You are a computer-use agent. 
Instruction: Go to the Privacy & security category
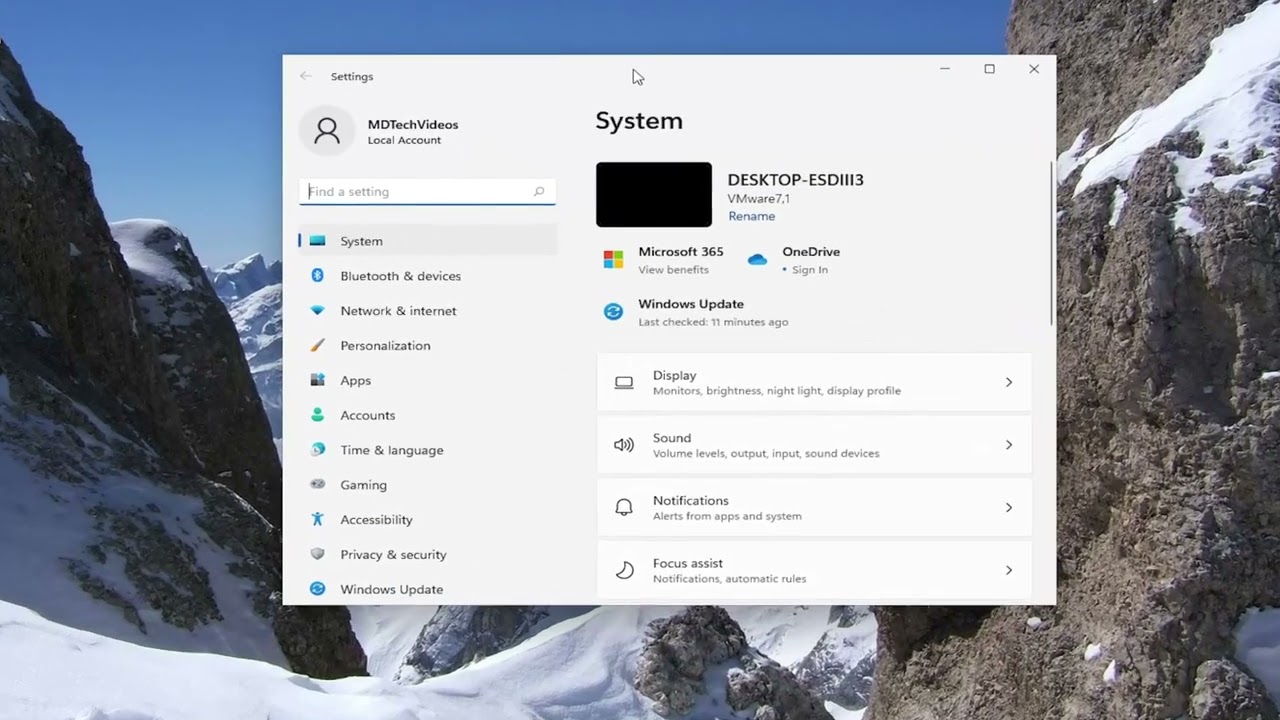[x=427, y=554]
